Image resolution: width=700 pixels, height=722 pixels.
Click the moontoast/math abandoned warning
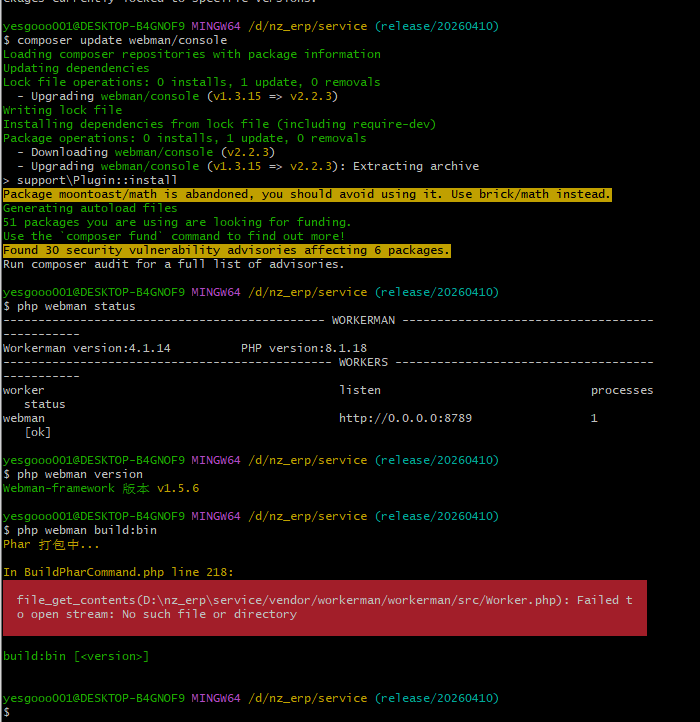(x=306, y=194)
